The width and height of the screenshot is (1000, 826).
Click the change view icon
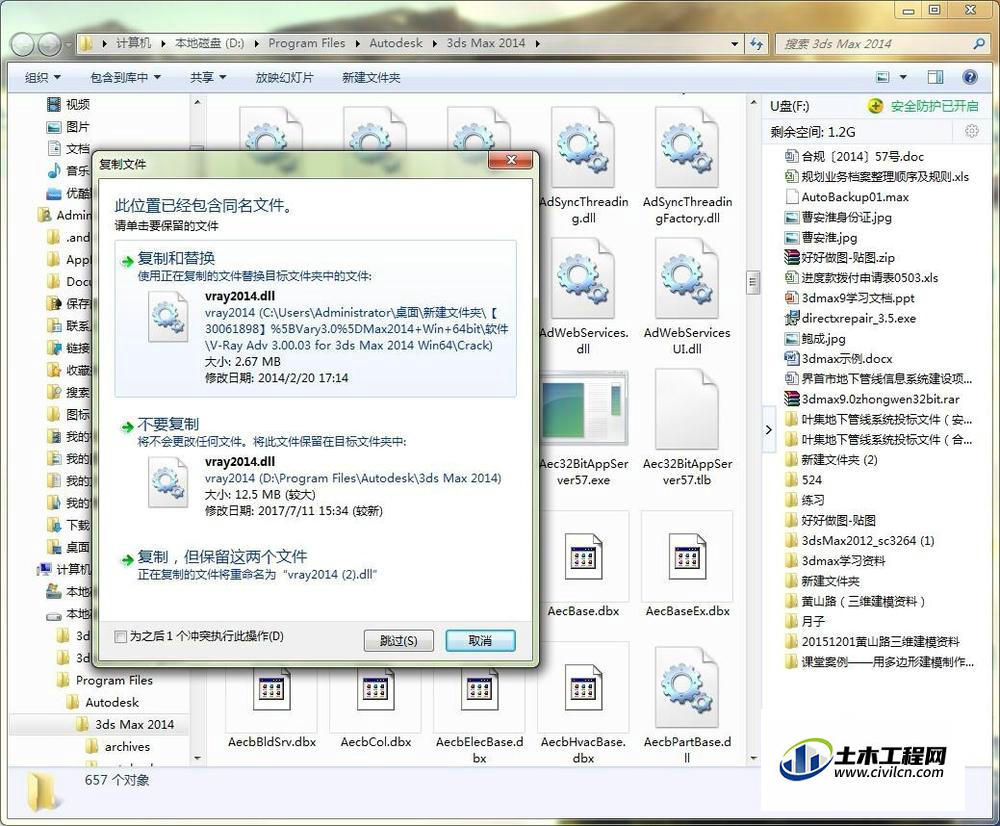click(883, 77)
